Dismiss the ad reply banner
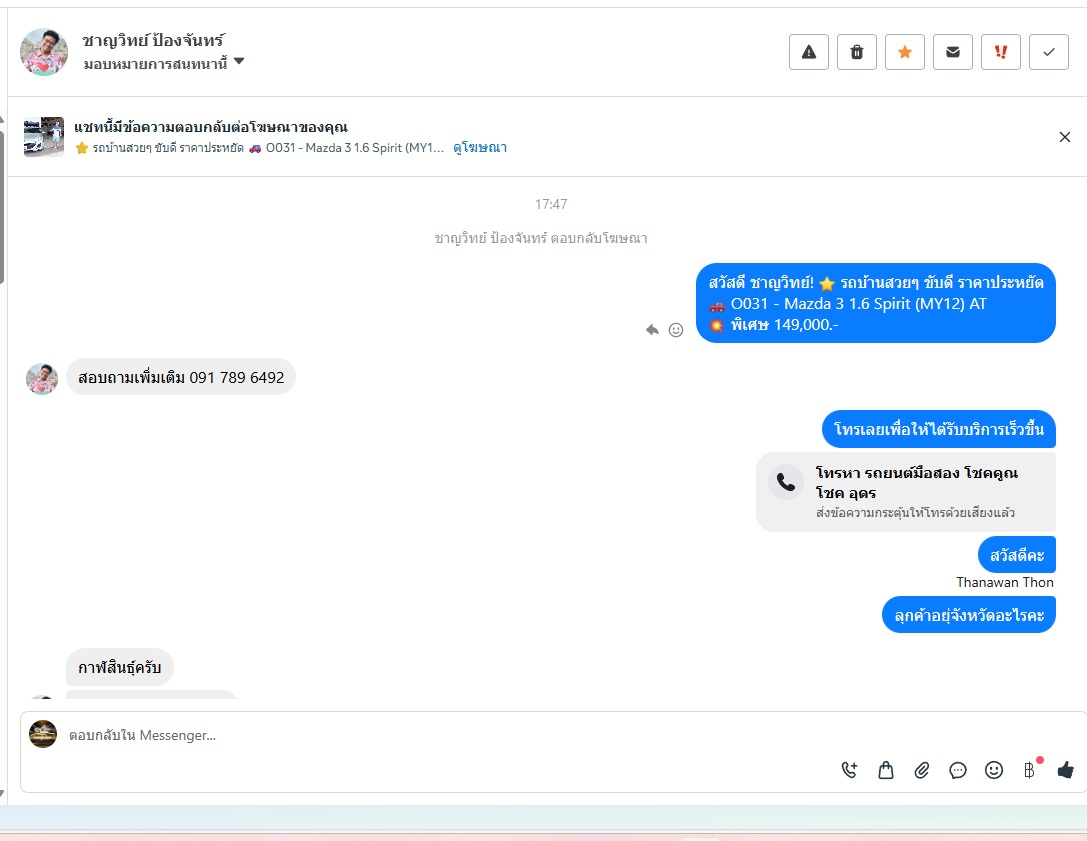The height and width of the screenshot is (841, 1087). point(1065,137)
